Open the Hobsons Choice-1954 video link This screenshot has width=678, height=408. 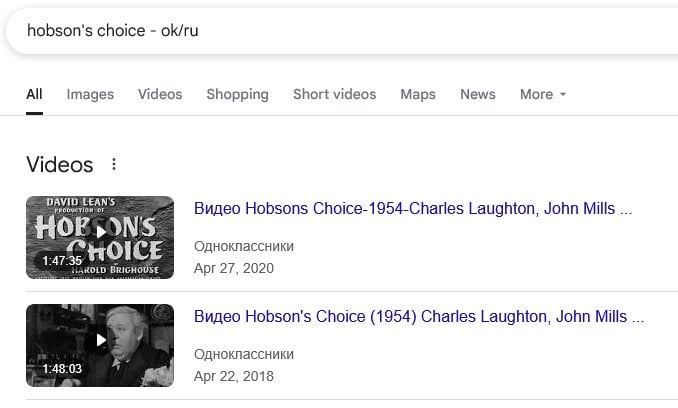pyautogui.click(x=413, y=209)
